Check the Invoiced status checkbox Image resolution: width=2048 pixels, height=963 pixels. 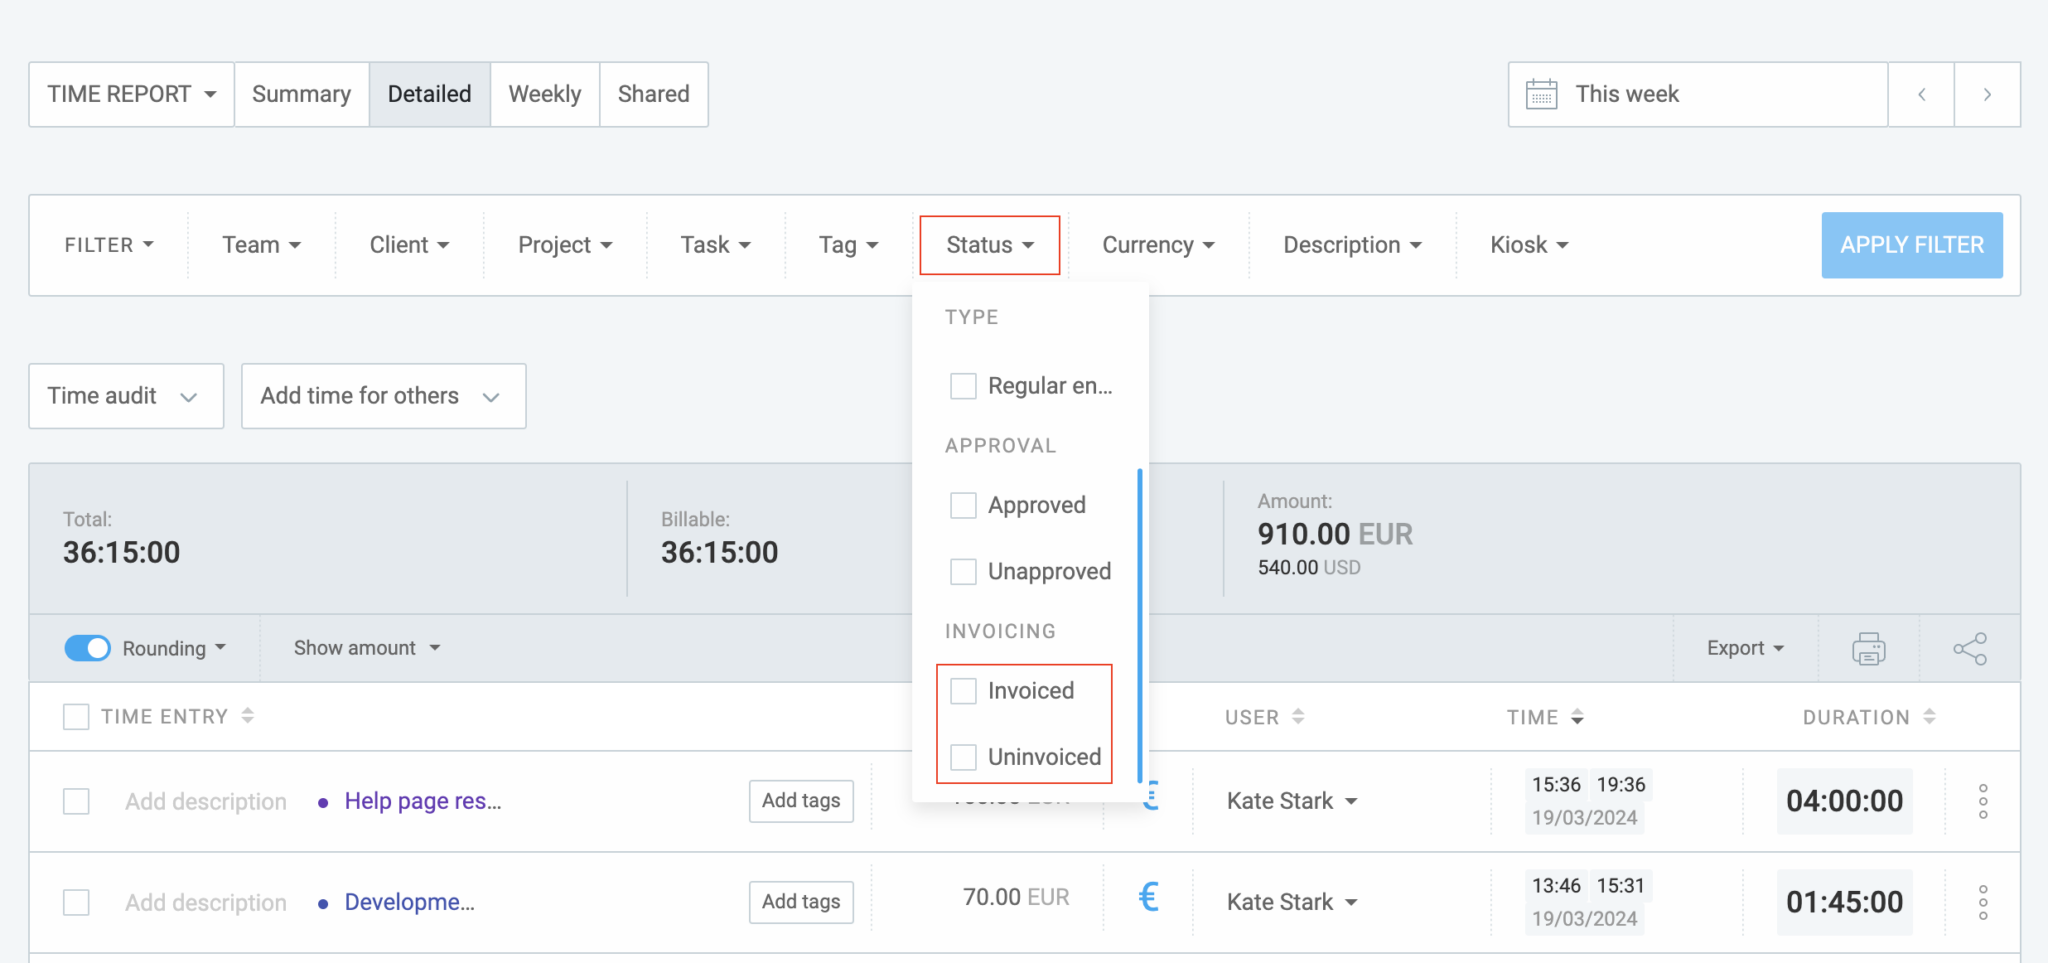pos(962,690)
